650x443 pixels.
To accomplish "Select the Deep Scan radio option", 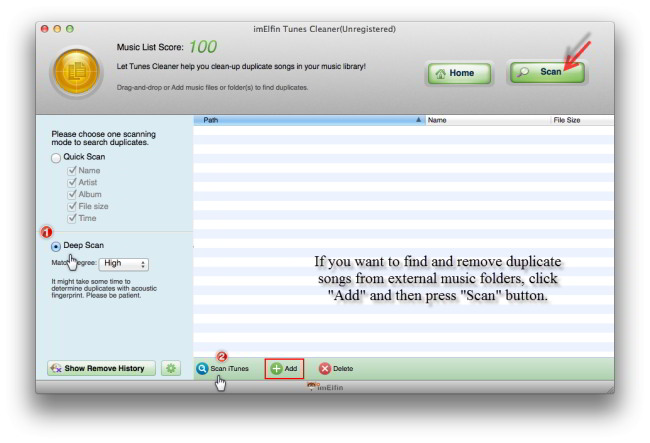I will coord(56,247).
